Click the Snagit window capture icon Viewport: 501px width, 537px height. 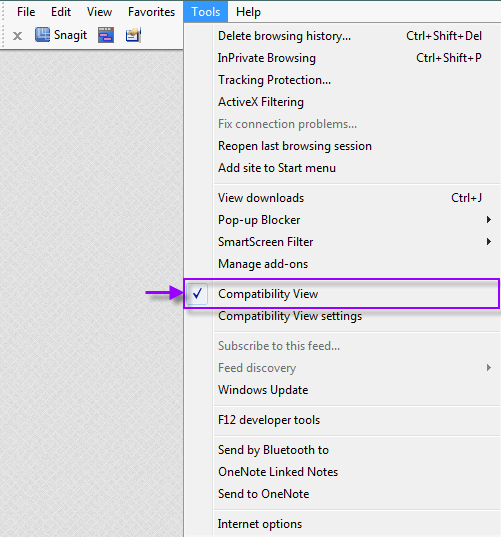tap(106, 35)
